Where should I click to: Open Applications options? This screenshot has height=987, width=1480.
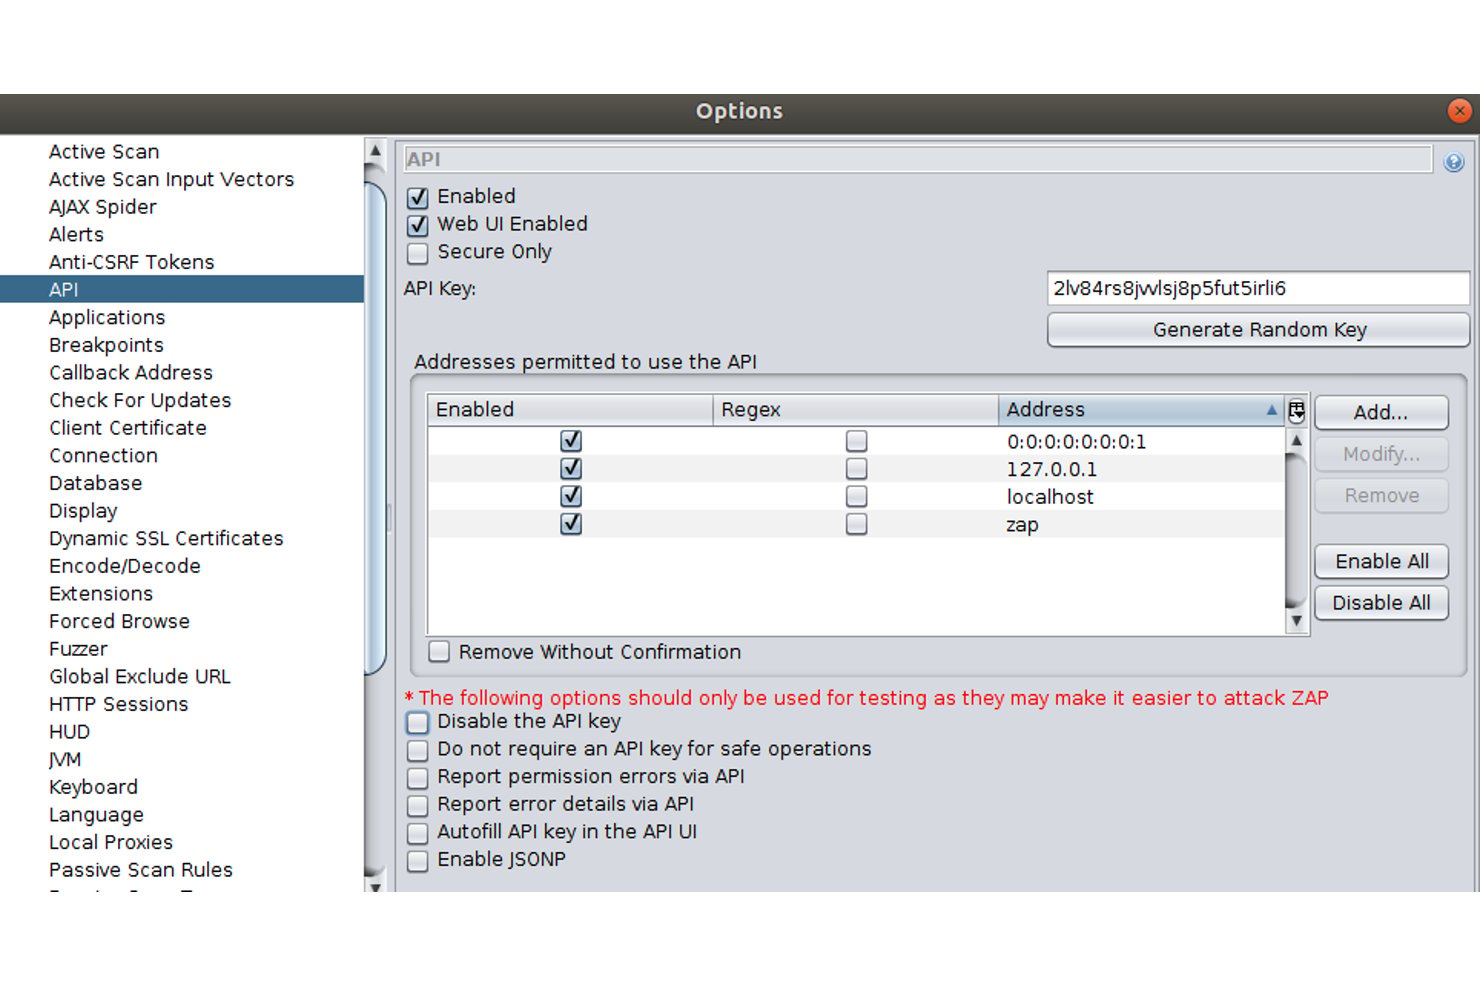107,318
